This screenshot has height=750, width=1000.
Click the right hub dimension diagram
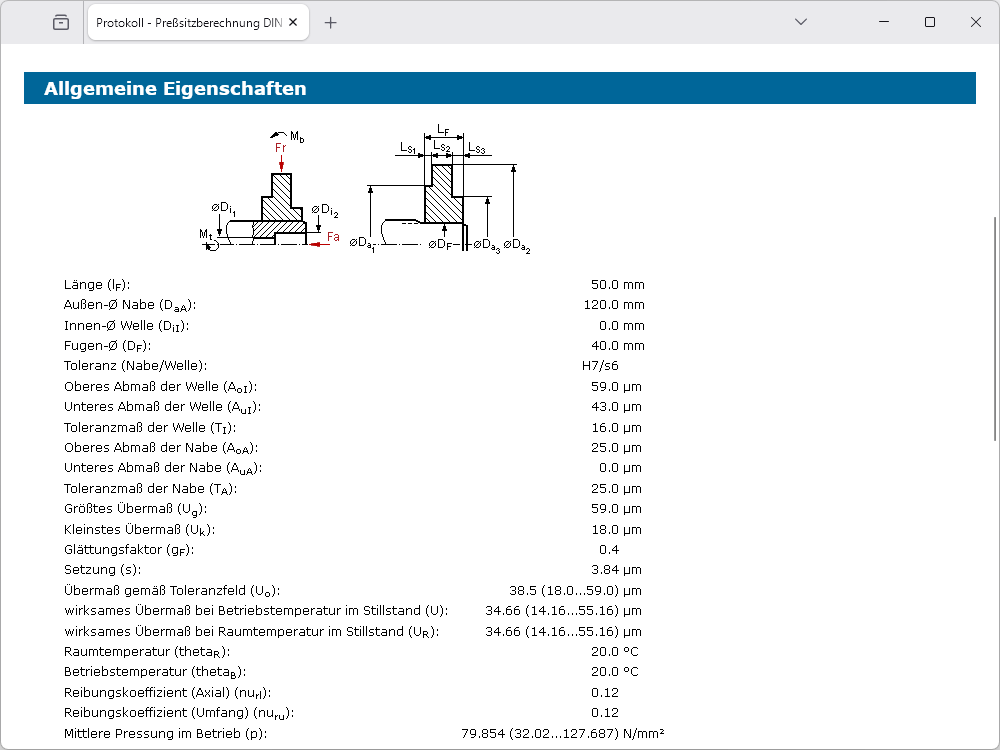pyautogui.click(x=440, y=195)
